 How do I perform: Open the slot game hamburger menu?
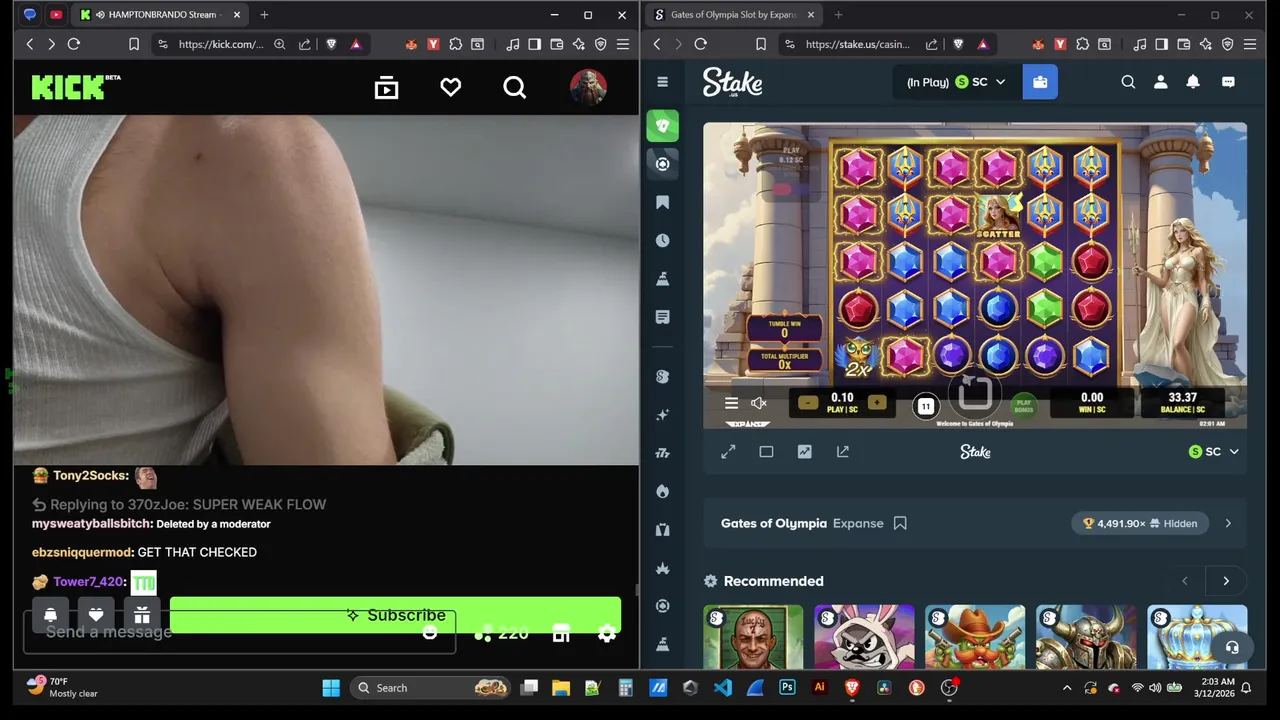731,403
